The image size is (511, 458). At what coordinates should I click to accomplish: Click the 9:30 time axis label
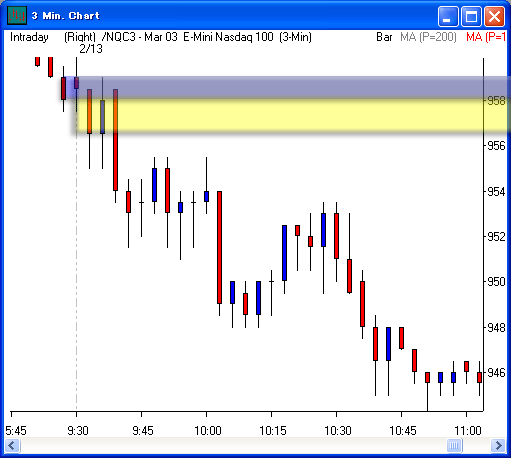click(78, 431)
